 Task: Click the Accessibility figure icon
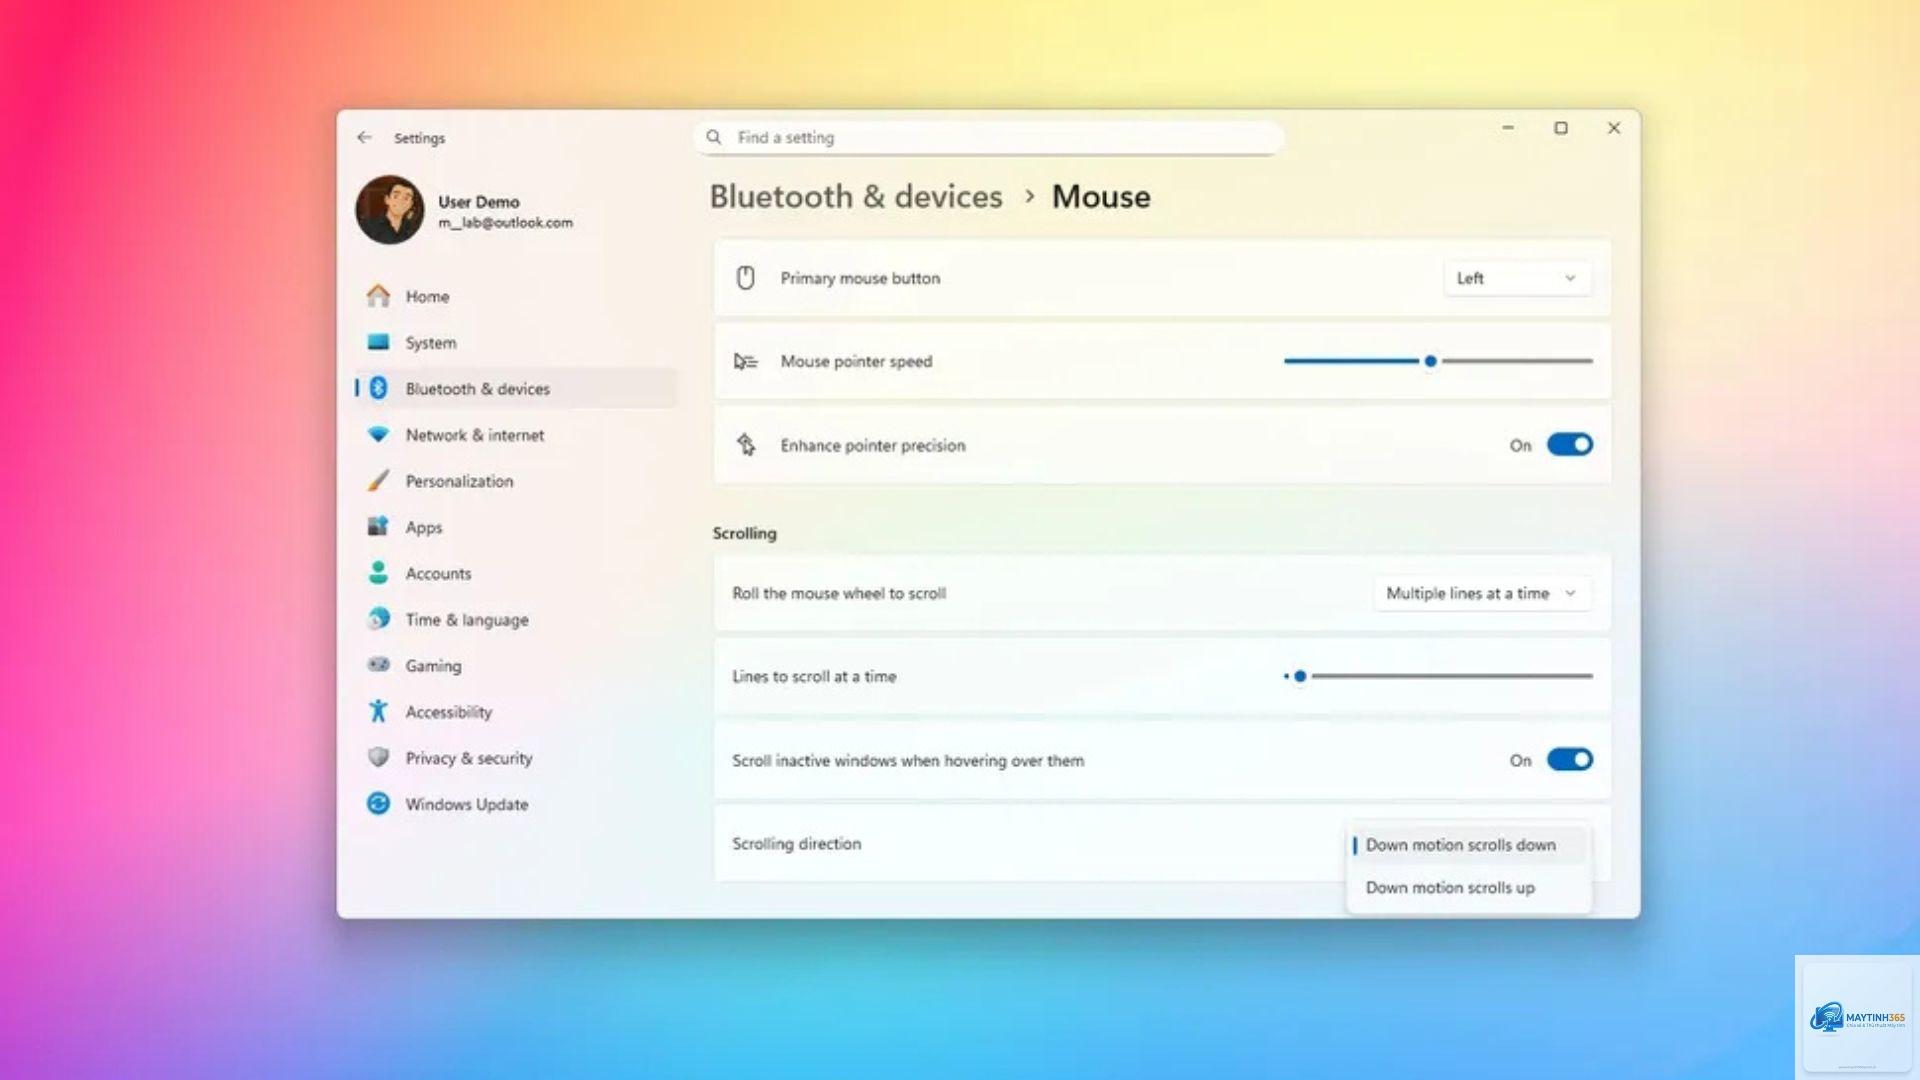point(378,711)
